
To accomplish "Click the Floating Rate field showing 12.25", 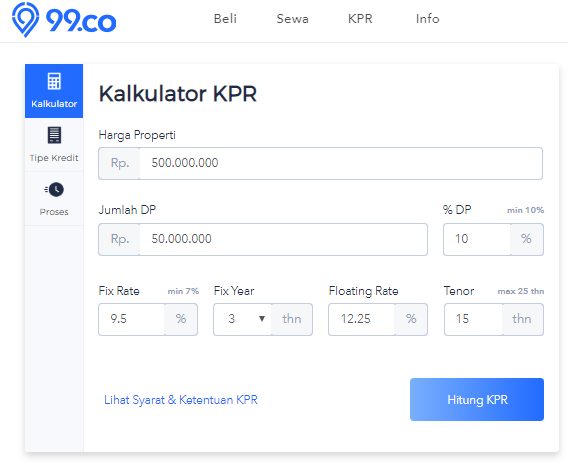I will (362, 319).
